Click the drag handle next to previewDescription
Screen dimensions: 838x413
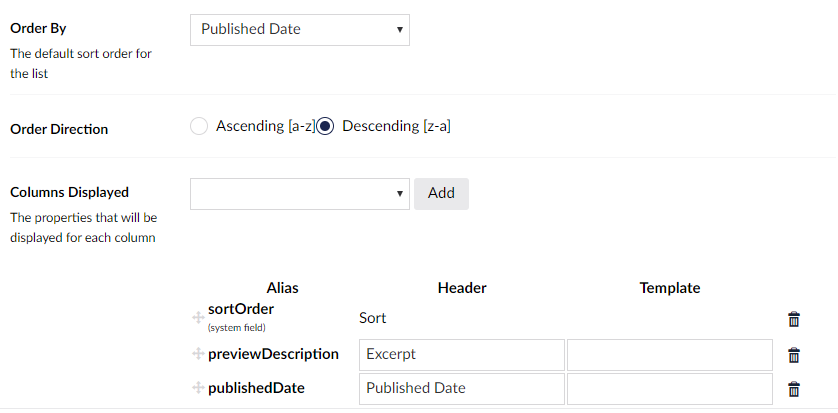tap(197, 354)
